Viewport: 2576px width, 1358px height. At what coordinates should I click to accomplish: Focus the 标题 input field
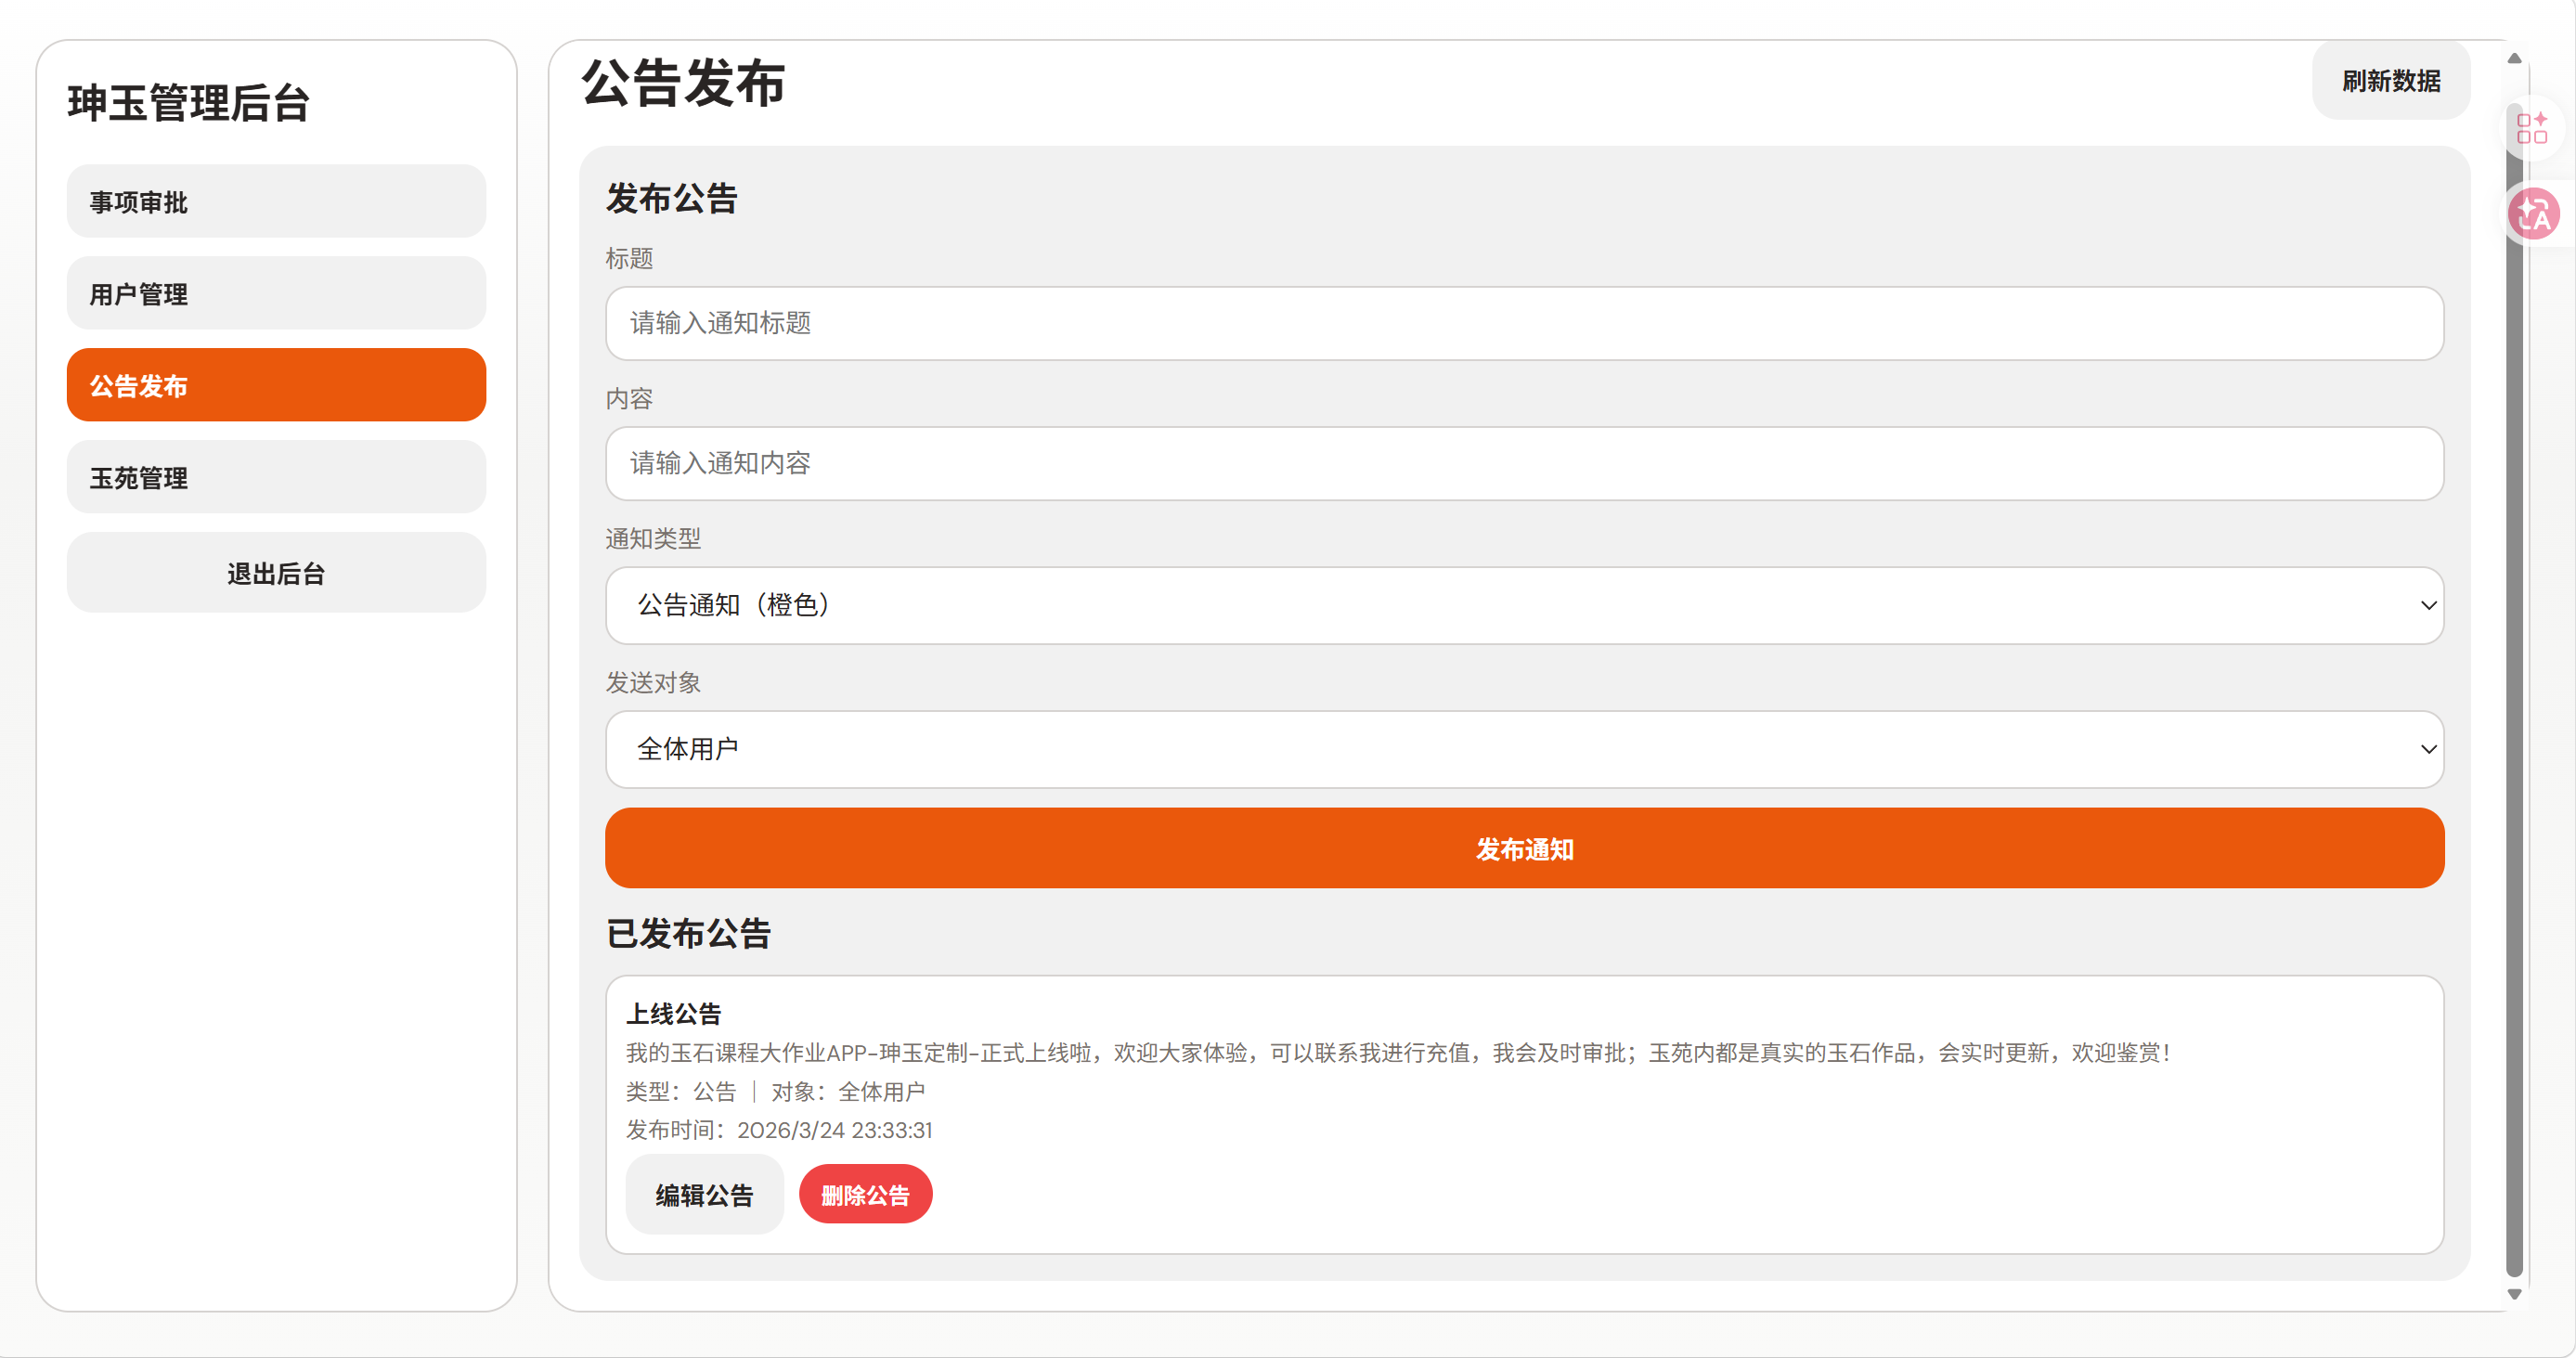click(x=1524, y=323)
